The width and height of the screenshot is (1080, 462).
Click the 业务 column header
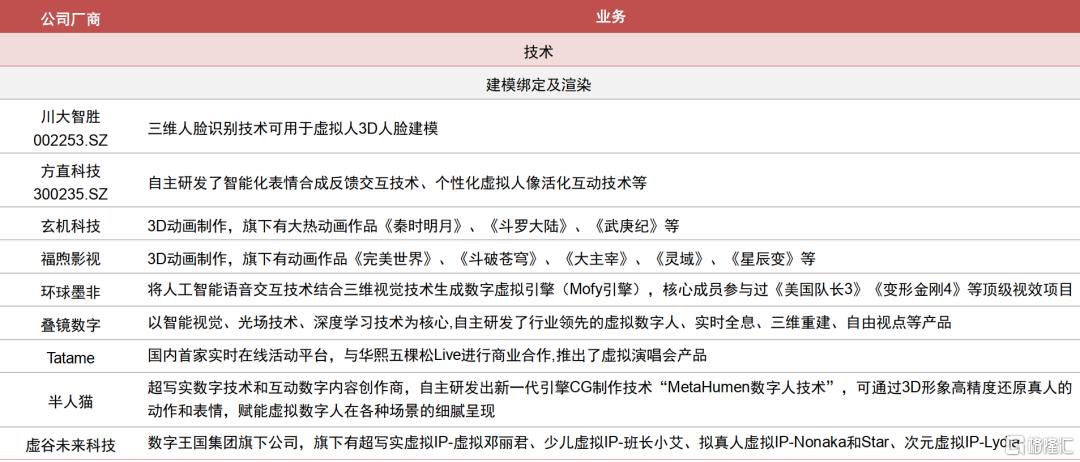610,17
